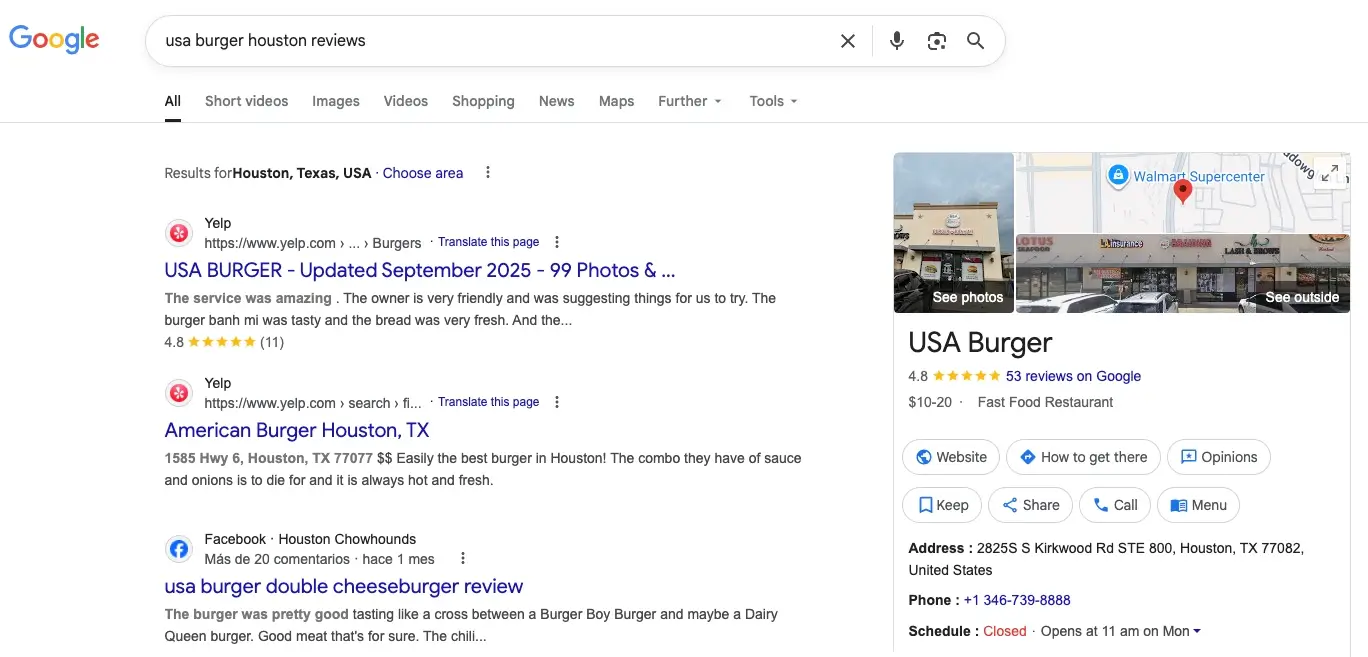Viewport: 1368px width, 657px height.
Task: Open more options for first Yelp result
Action: click(x=557, y=242)
